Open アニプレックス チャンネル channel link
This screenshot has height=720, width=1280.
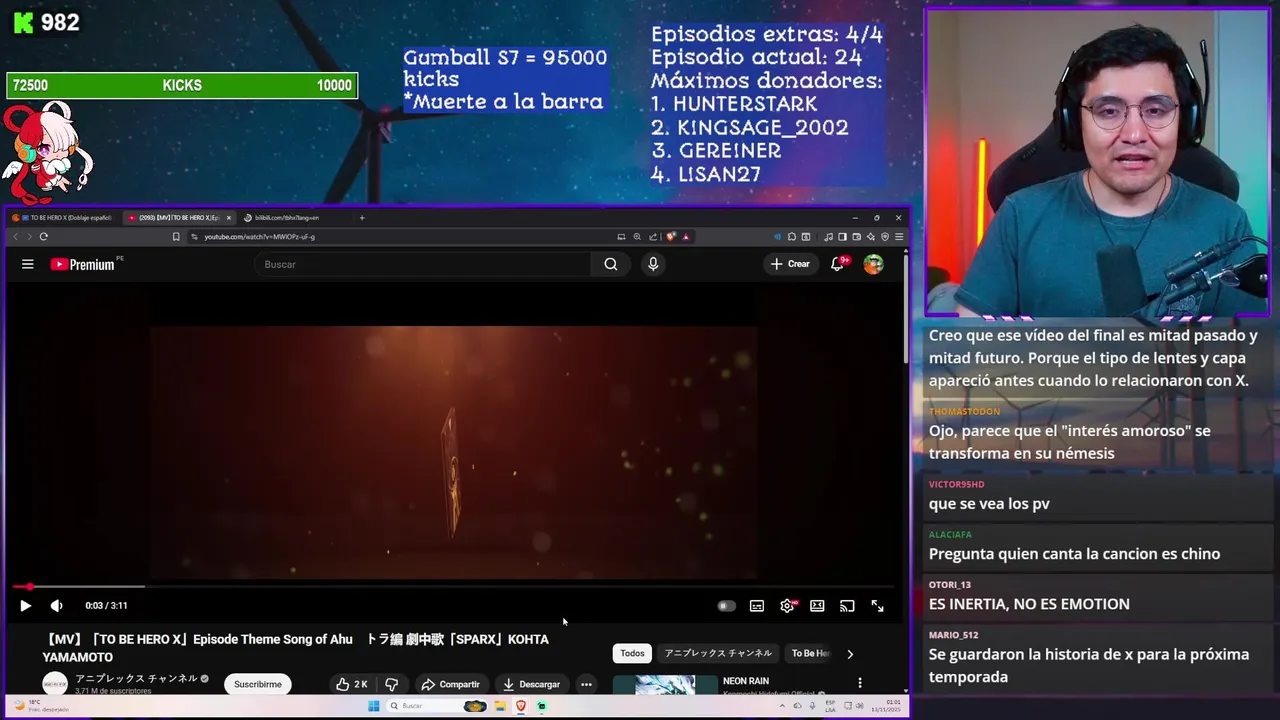[x=136, y=678]
